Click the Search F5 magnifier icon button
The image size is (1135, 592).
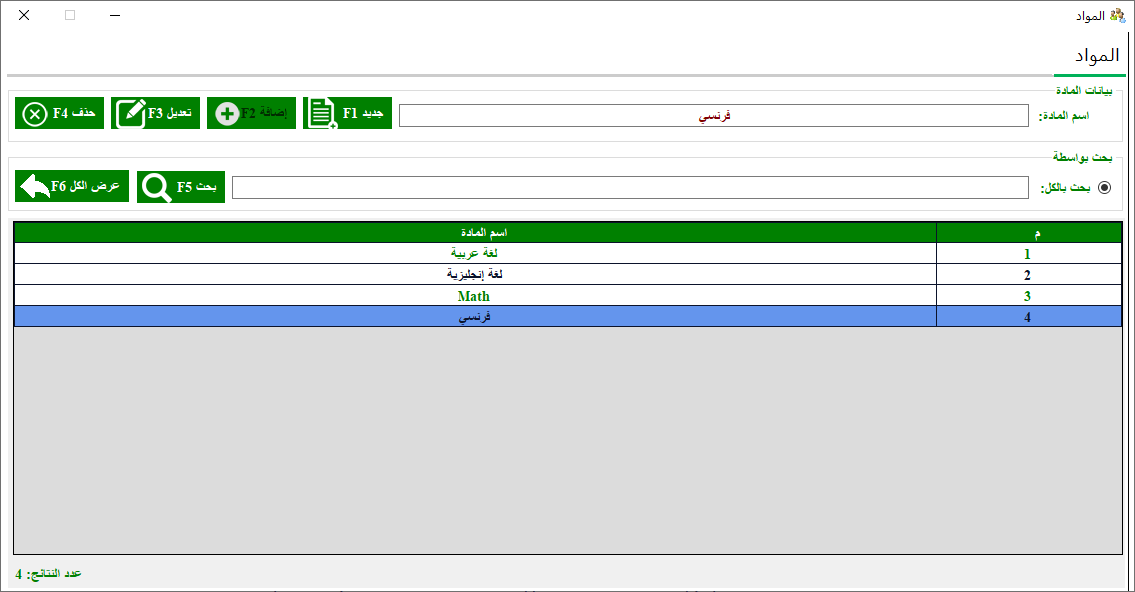pos(181,187)
